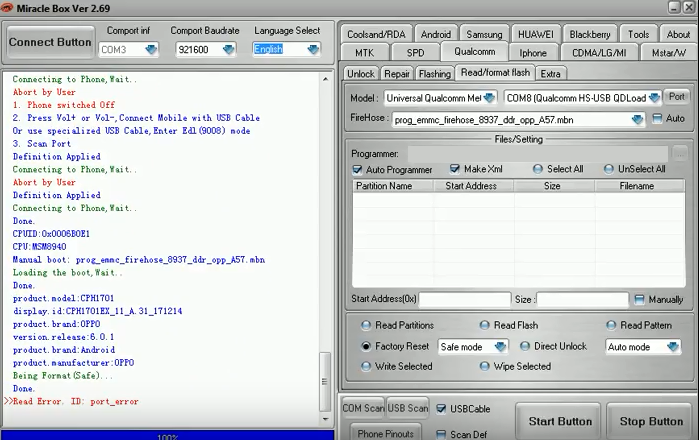
Task: Click the Programmer browse button
Action: (680, 154)
